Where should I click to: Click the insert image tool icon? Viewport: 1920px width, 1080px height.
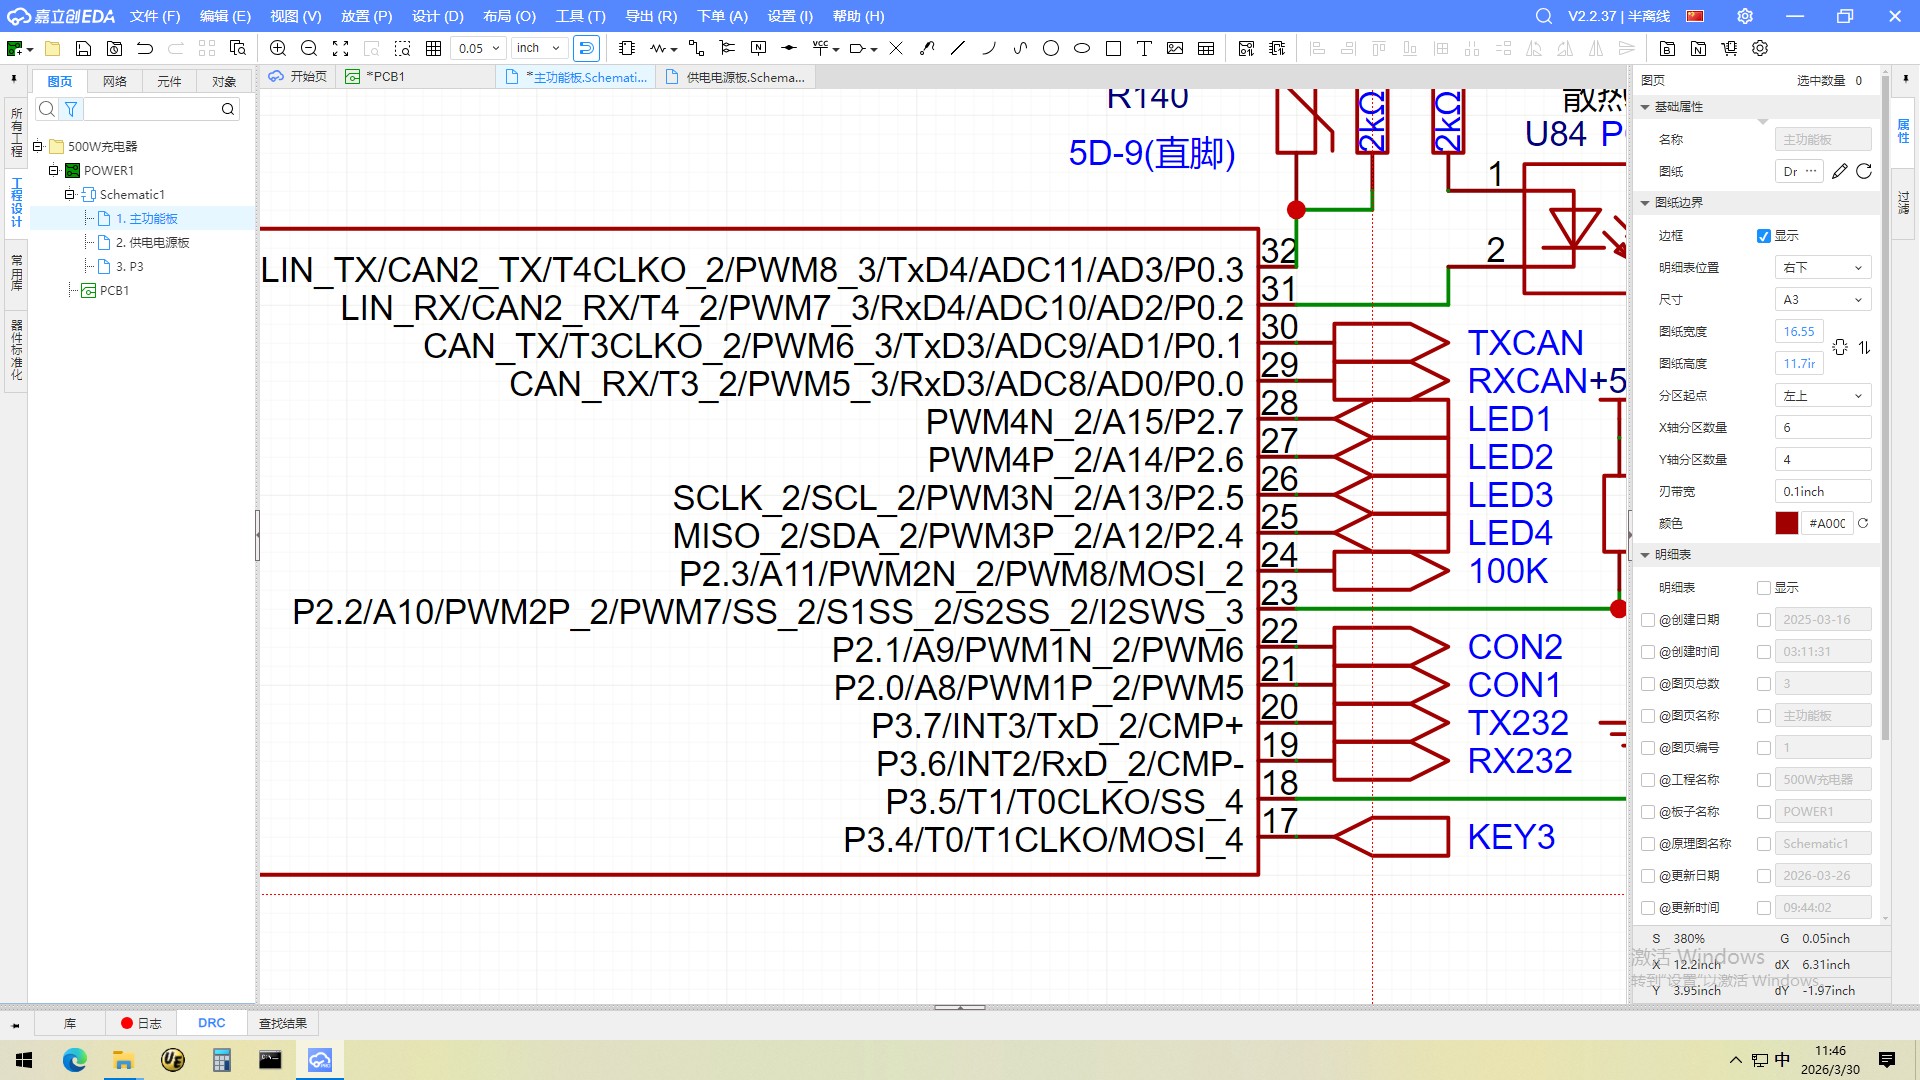1175,48
